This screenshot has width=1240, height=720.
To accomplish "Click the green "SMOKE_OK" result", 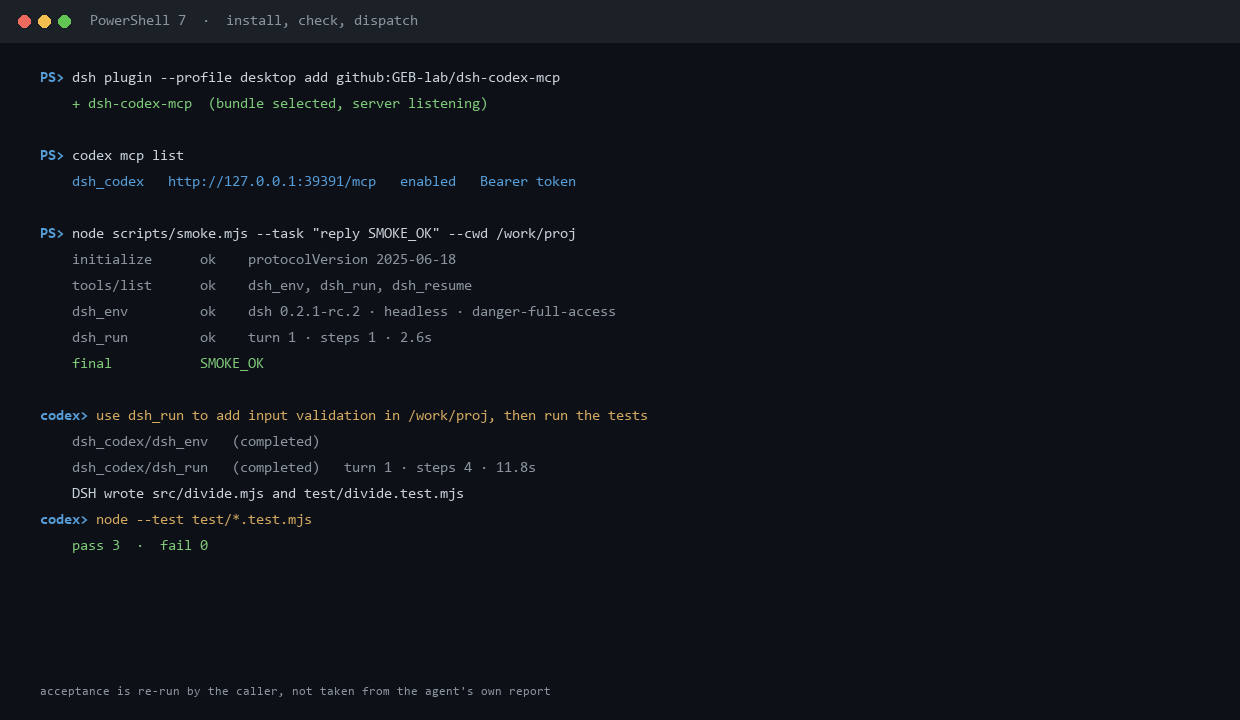I will (x=232, y=364).
